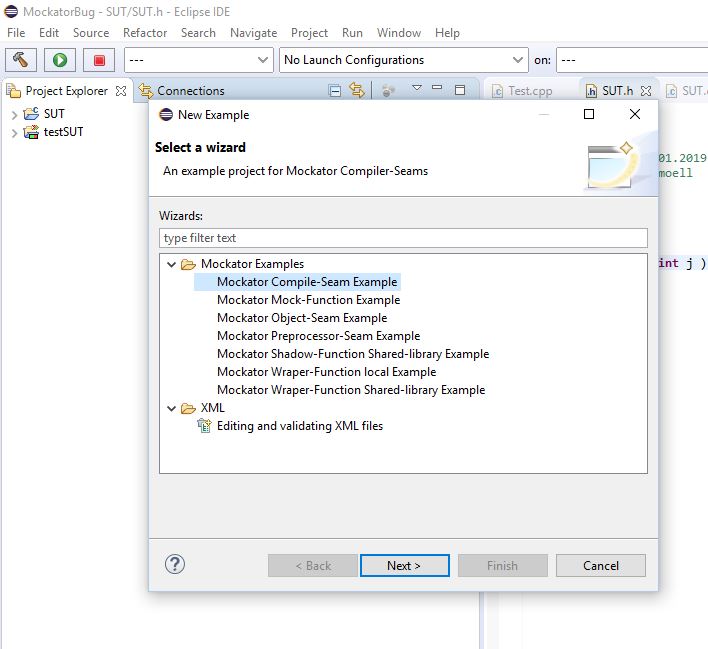This screenshot has height=649, width=708.
Task: Click the Eclipse icon in dialog title
Action: pyautogui.click(x=166, y=115)
